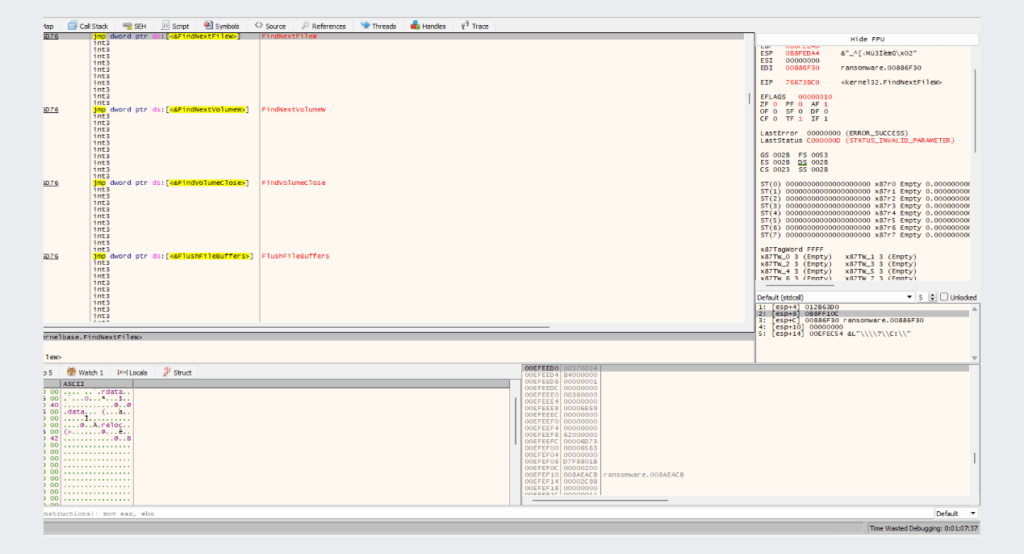Increase the argument count stepper
Image resolution: width=1024 pixels, height=554 pixels.
[933, 295]
